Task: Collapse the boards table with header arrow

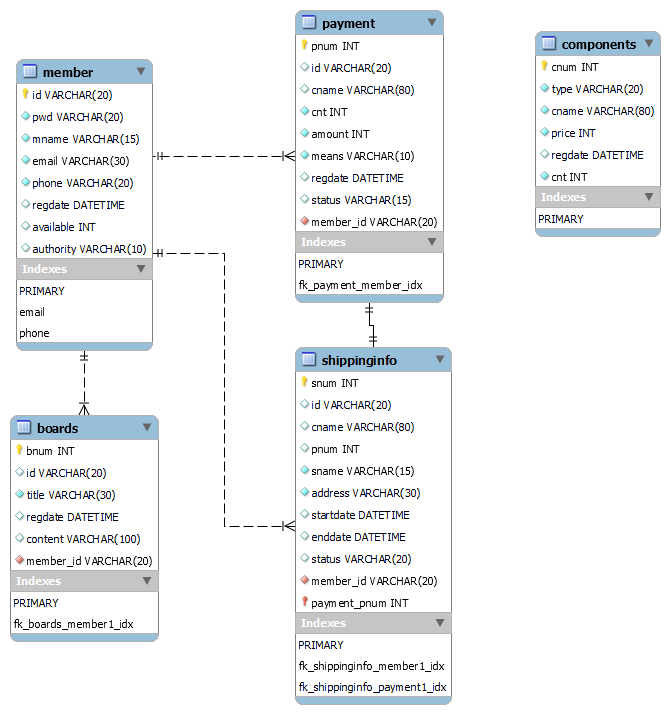Action: pos(147,427)
